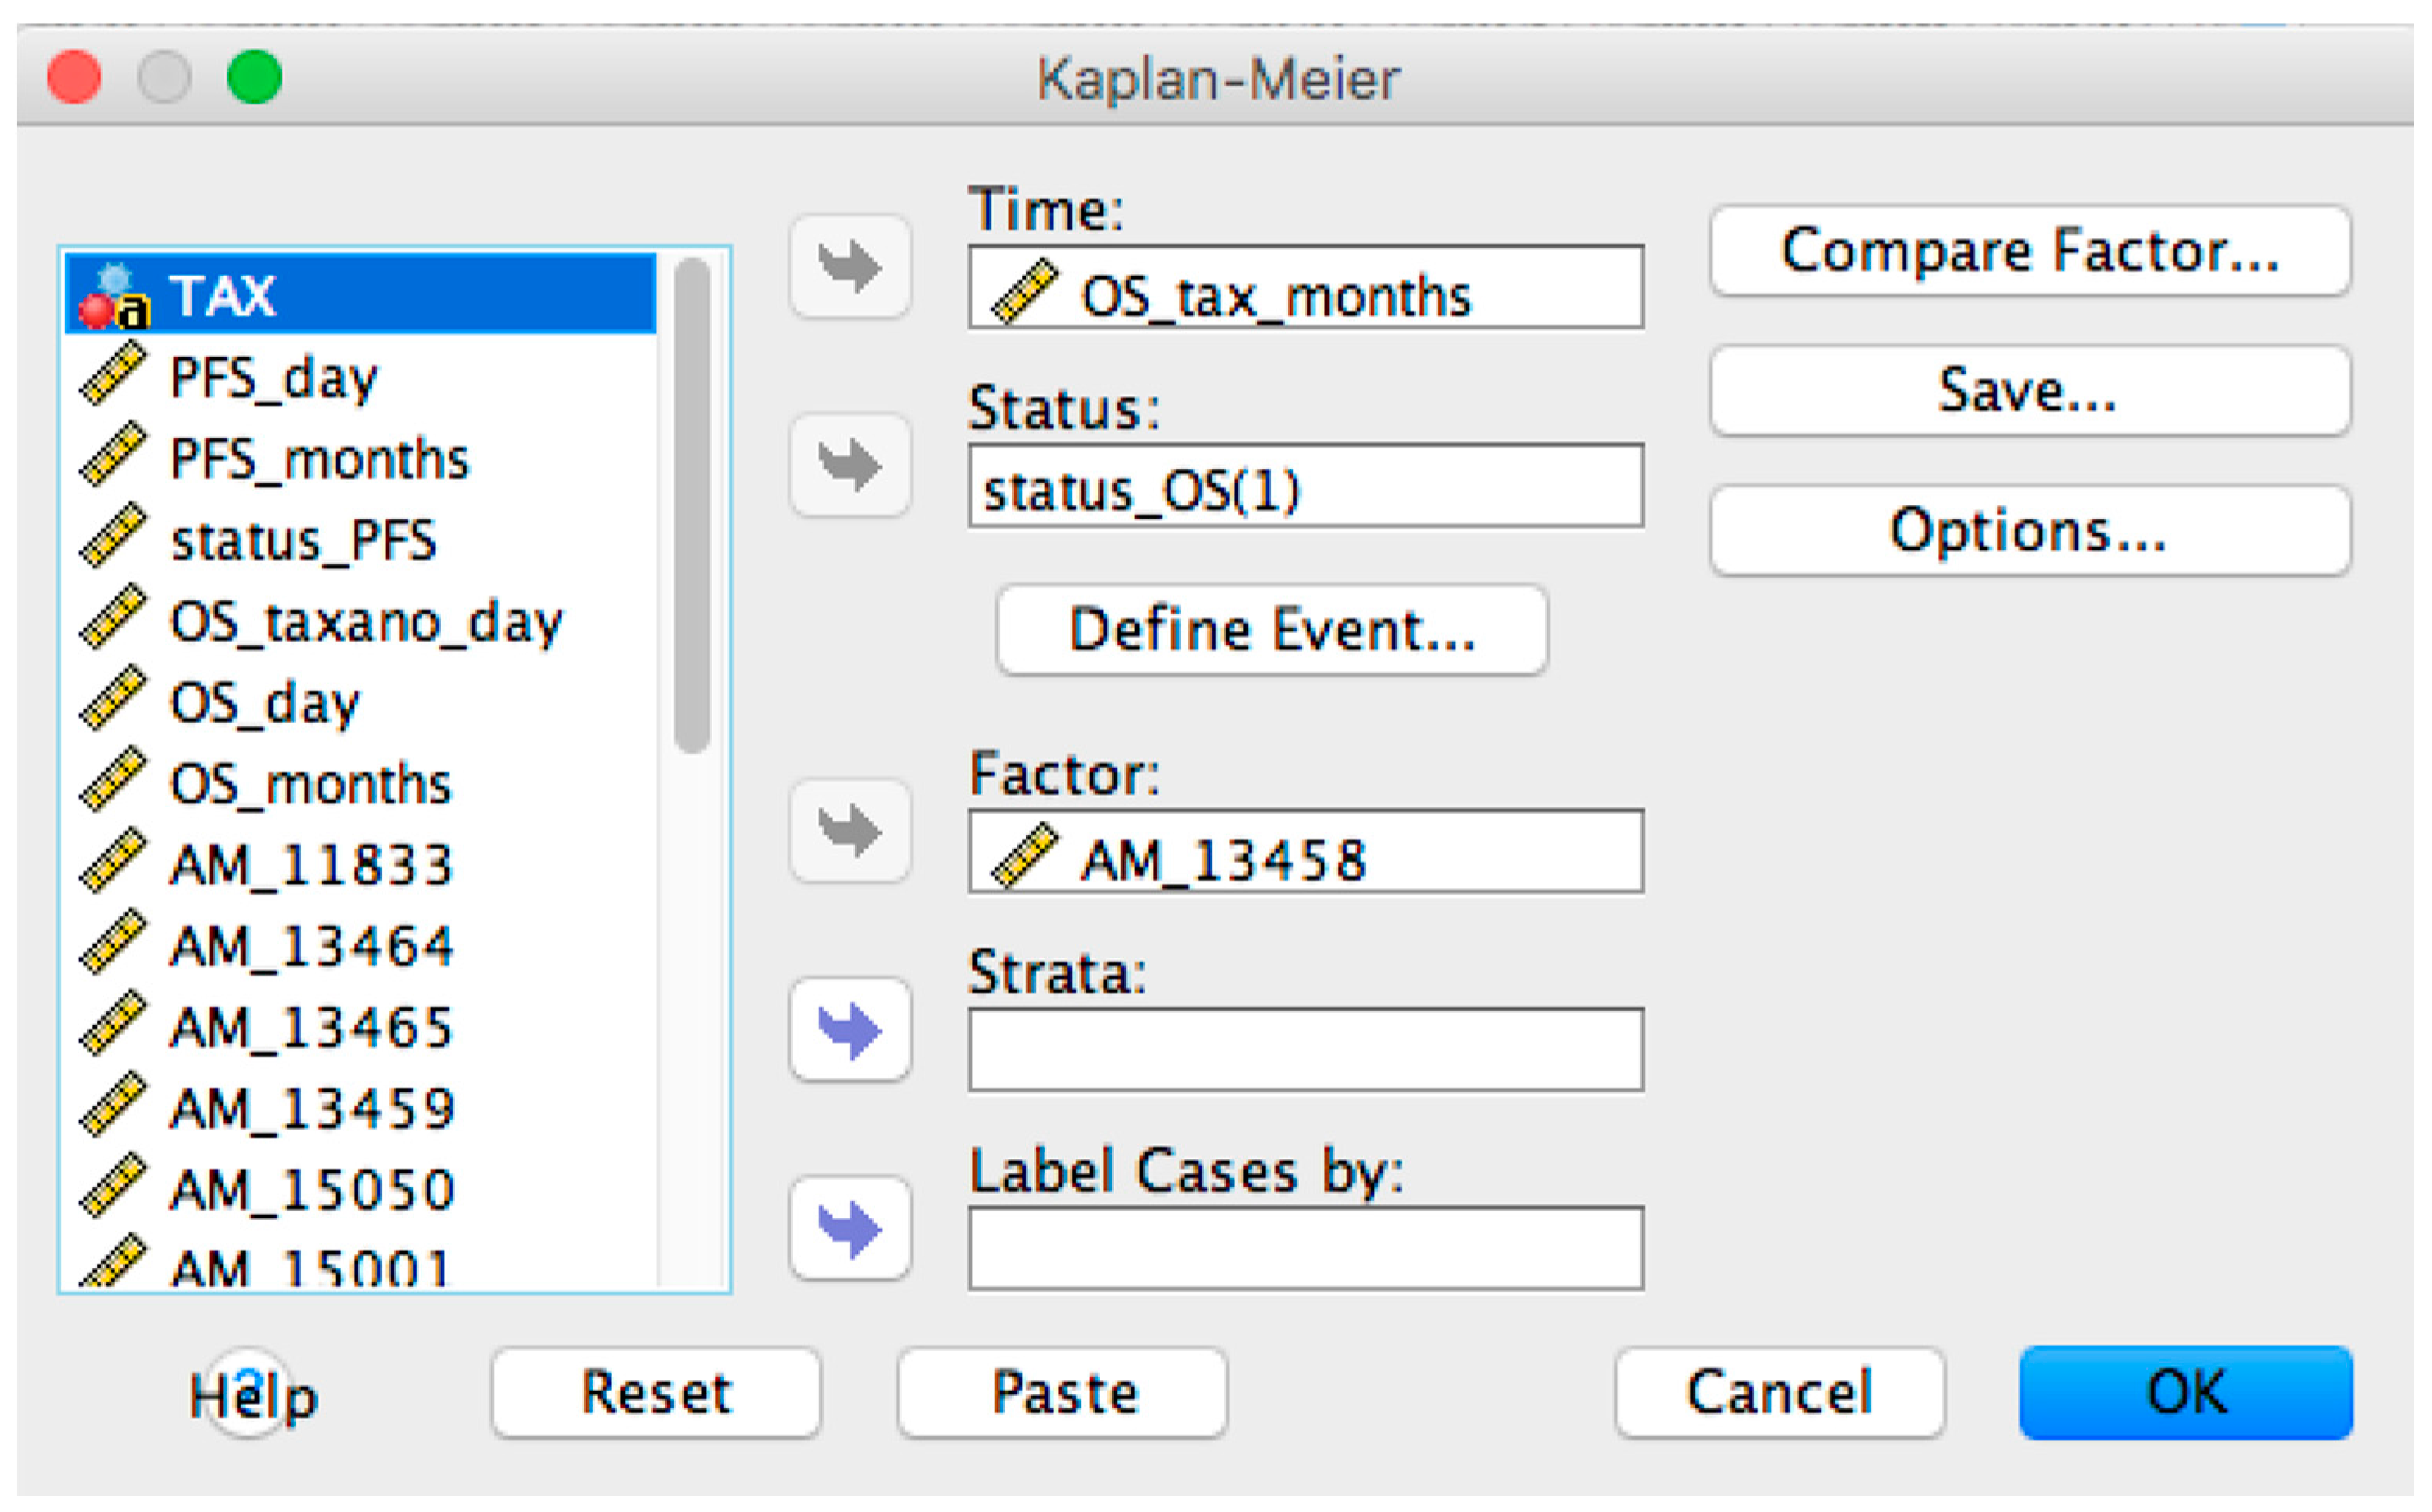This screenshot has width=2432, height=1512.
Task: Select PFS_months variable in the list
Action: (318, 460)
